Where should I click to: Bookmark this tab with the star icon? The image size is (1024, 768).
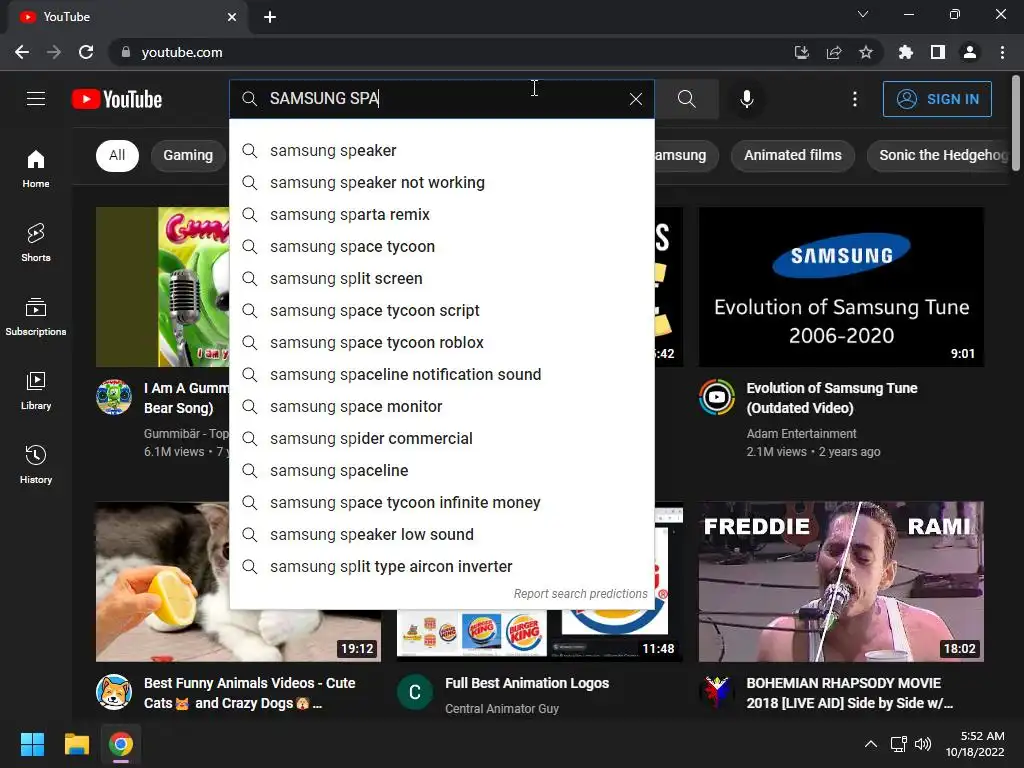(x=866, y=52)
